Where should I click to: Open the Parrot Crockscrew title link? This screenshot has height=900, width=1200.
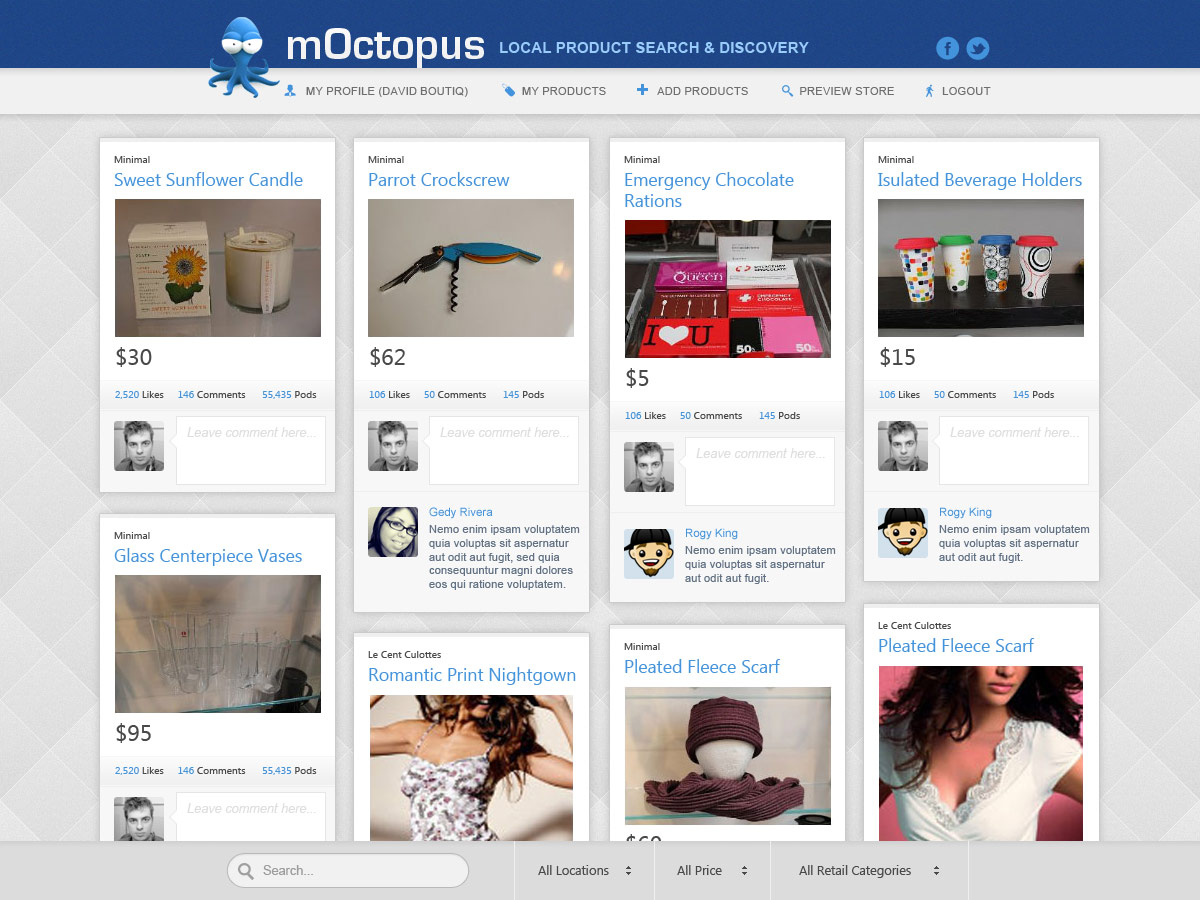click(x=438, y=180)
